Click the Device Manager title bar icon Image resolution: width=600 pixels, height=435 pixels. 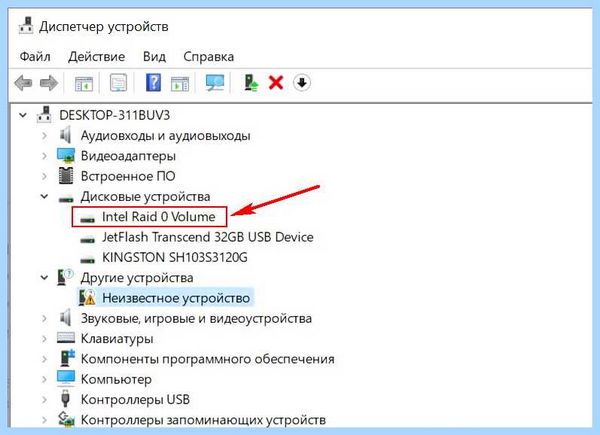26,26
